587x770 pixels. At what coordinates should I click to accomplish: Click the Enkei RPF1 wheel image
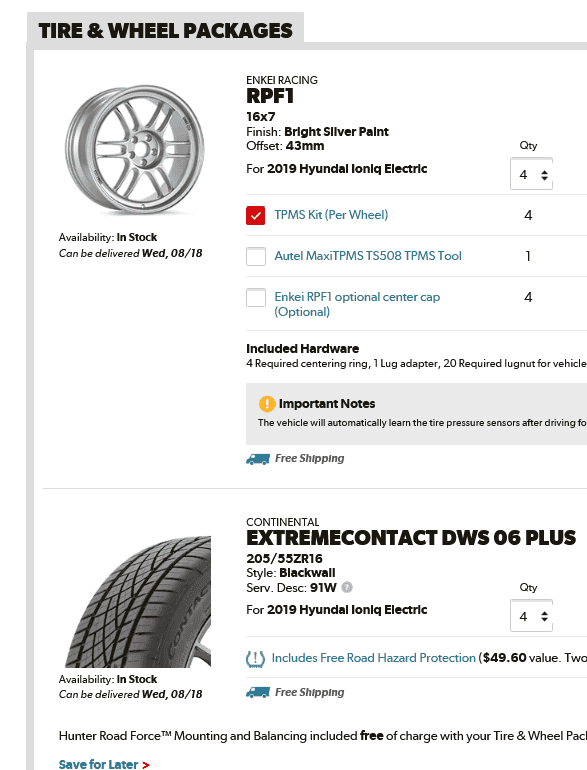(x=135, y=150)
